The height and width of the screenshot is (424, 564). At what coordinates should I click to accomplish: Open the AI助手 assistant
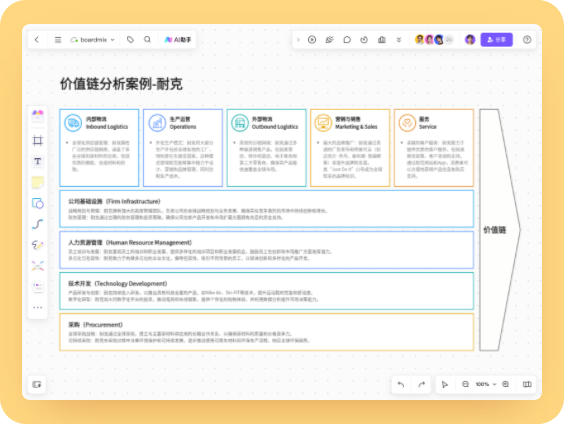click(x=178, y=40)
